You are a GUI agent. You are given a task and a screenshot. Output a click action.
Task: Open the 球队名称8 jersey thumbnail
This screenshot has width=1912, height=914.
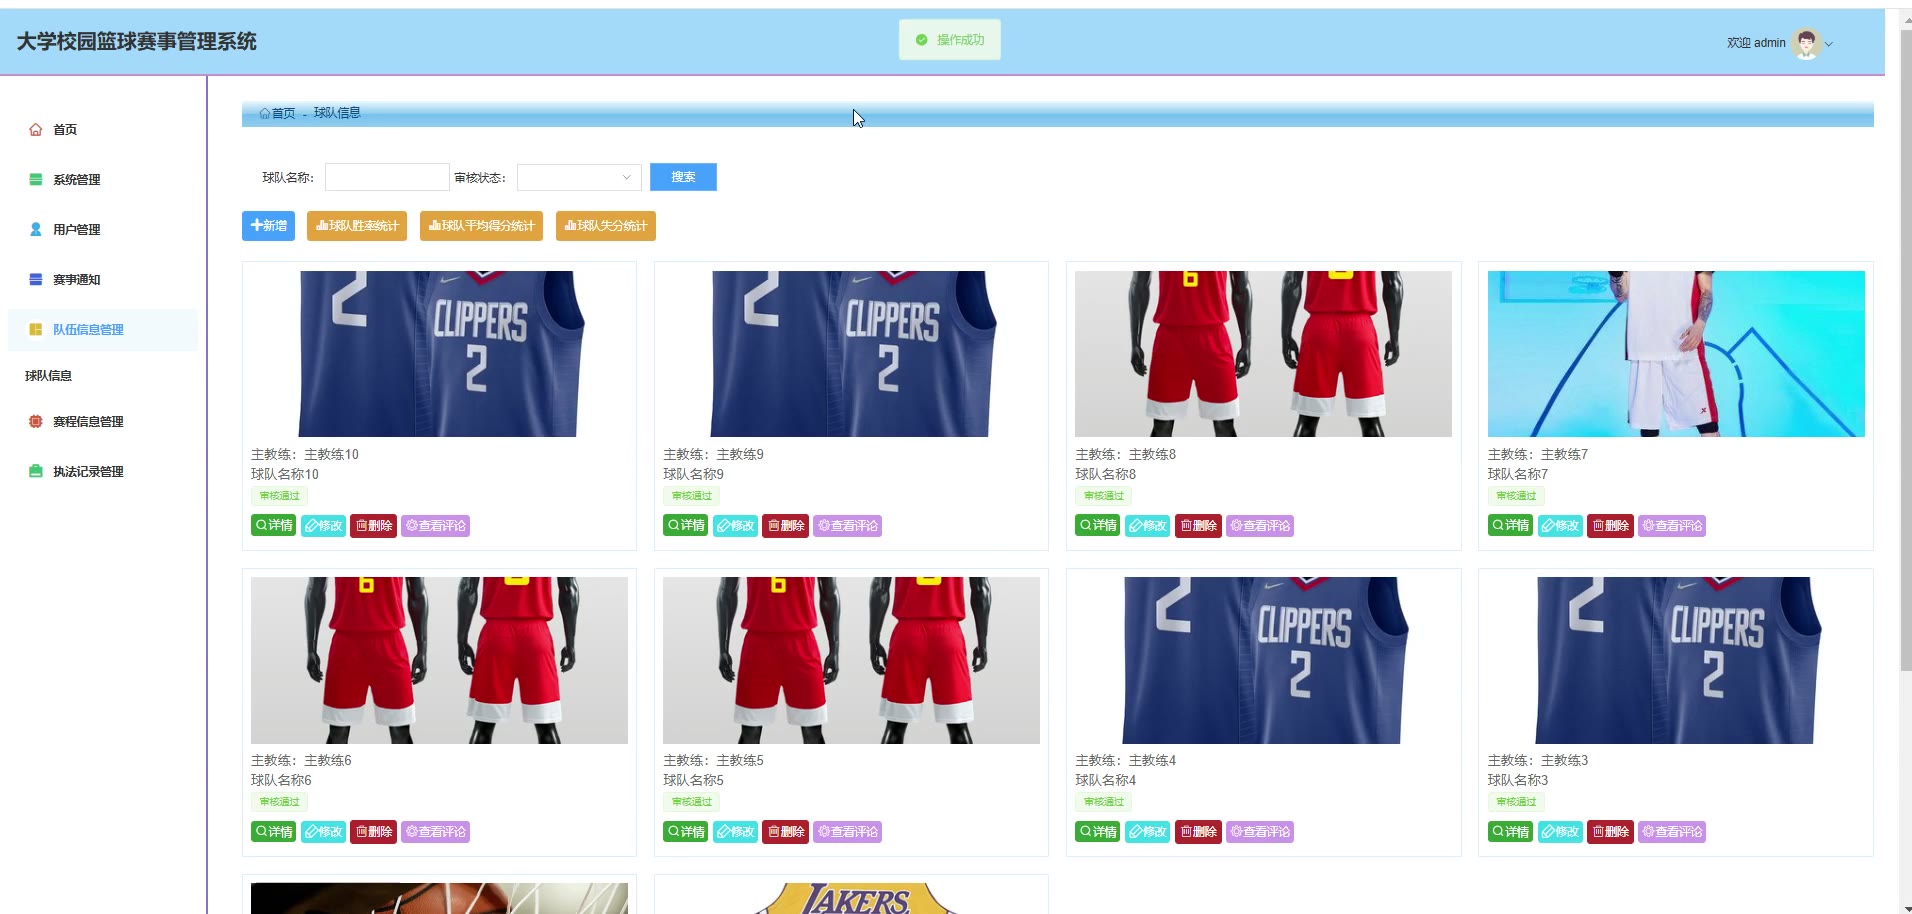pyautogui.click(x=1263, y=354)
